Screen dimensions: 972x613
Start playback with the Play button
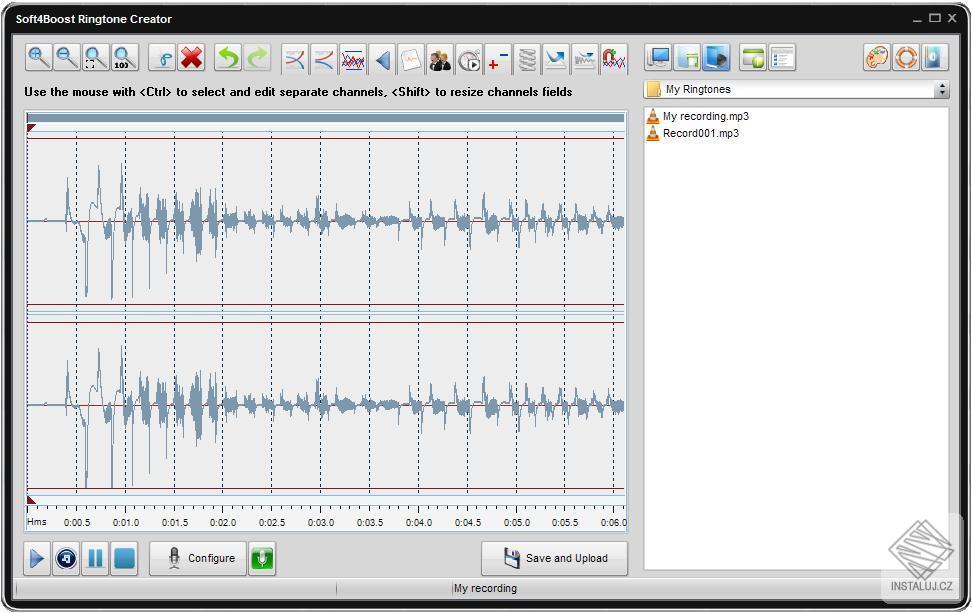37,558
